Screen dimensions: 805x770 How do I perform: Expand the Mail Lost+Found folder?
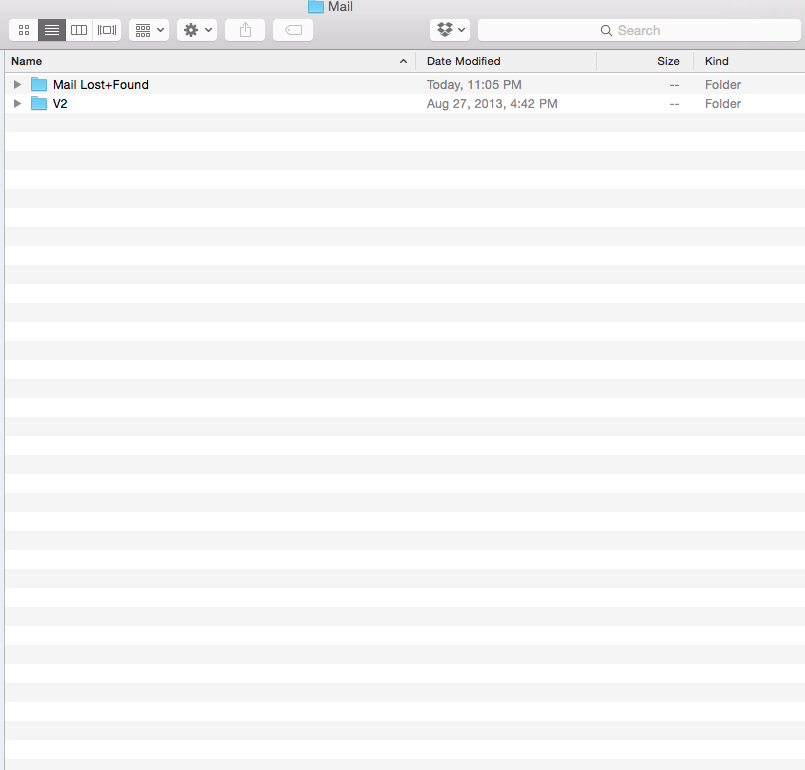[x=17, y=85]
